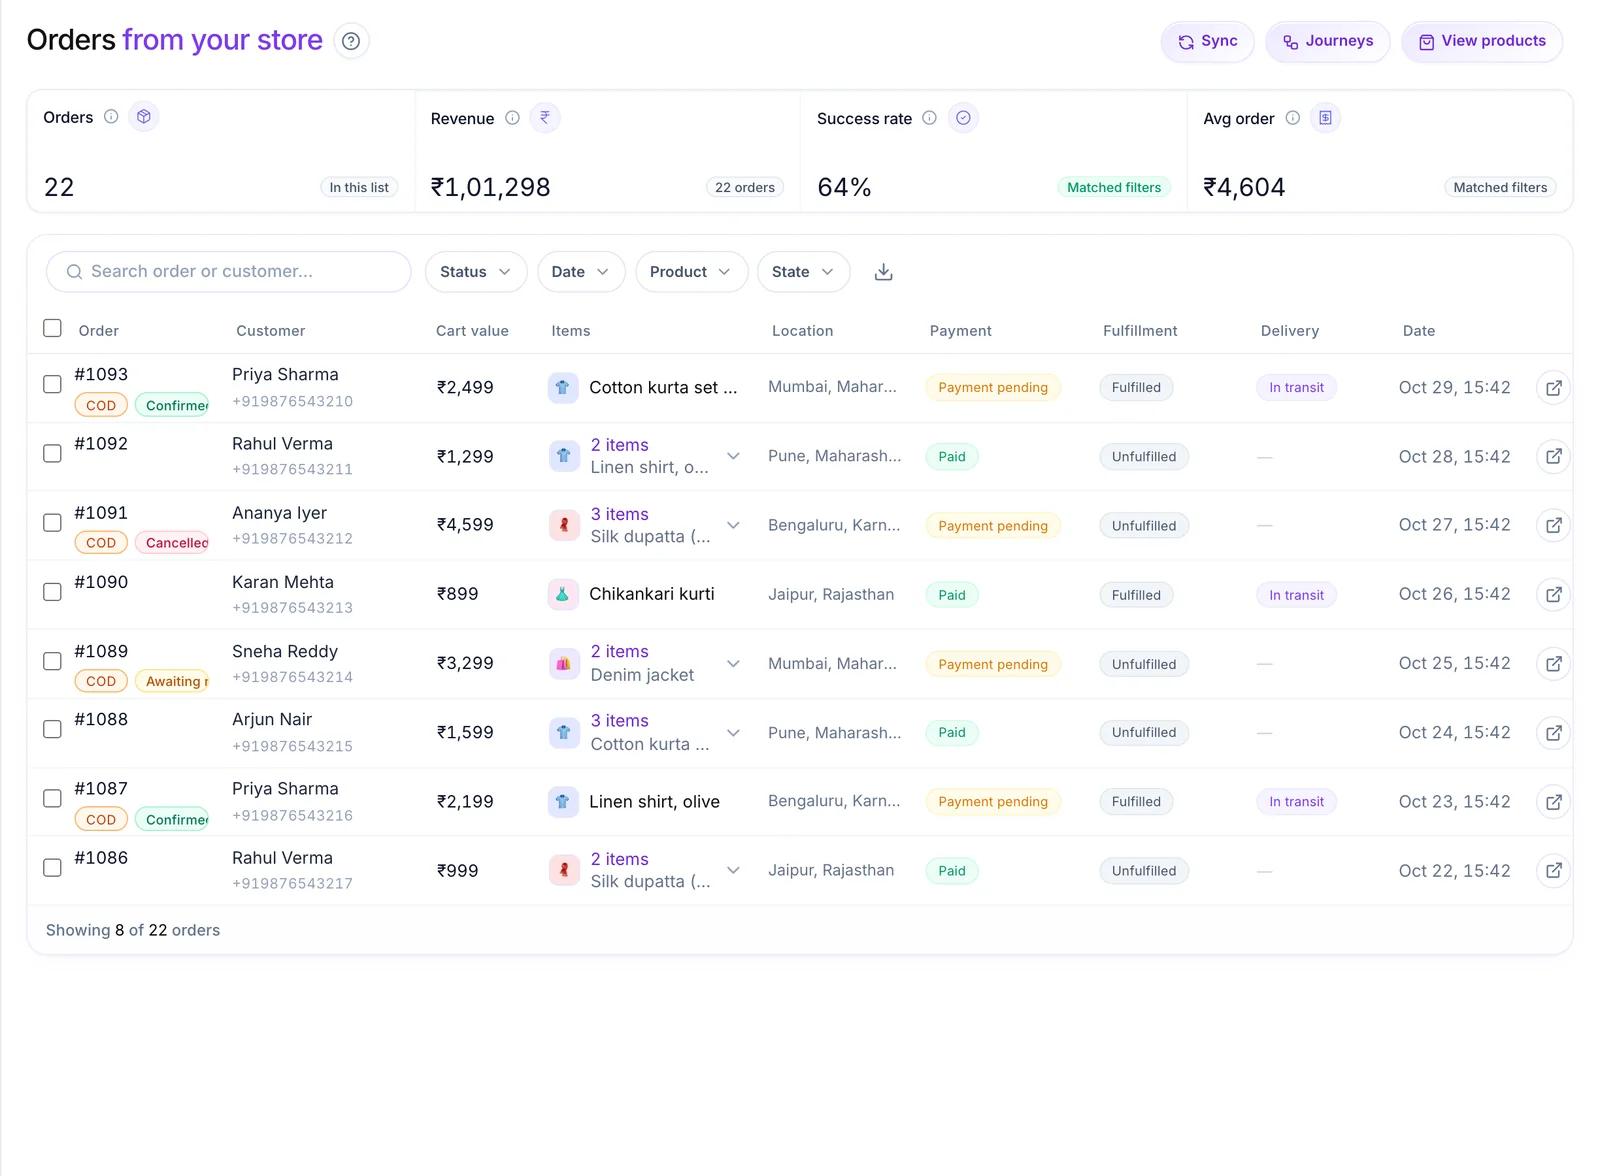Select order #1091 checkbox

pyautogui.click(x=53, y=522)
